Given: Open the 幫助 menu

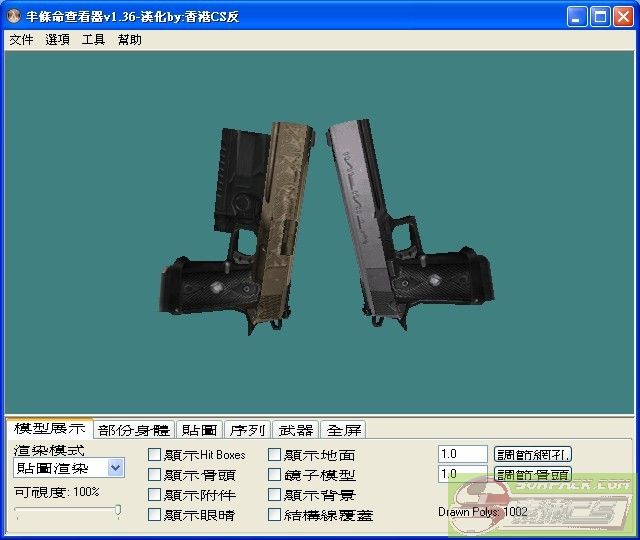Looking at the screenshot, I should click(x=129, y=40).
